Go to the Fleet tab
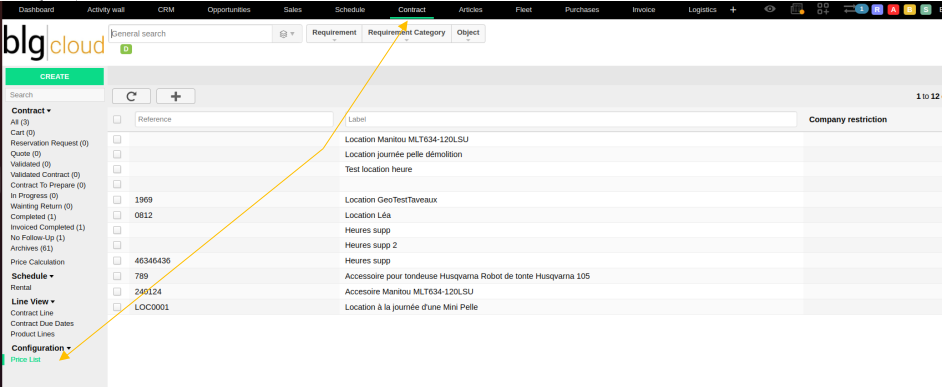Image resolution: width=945 pixels, height=387 pixels. pos(524,10)
